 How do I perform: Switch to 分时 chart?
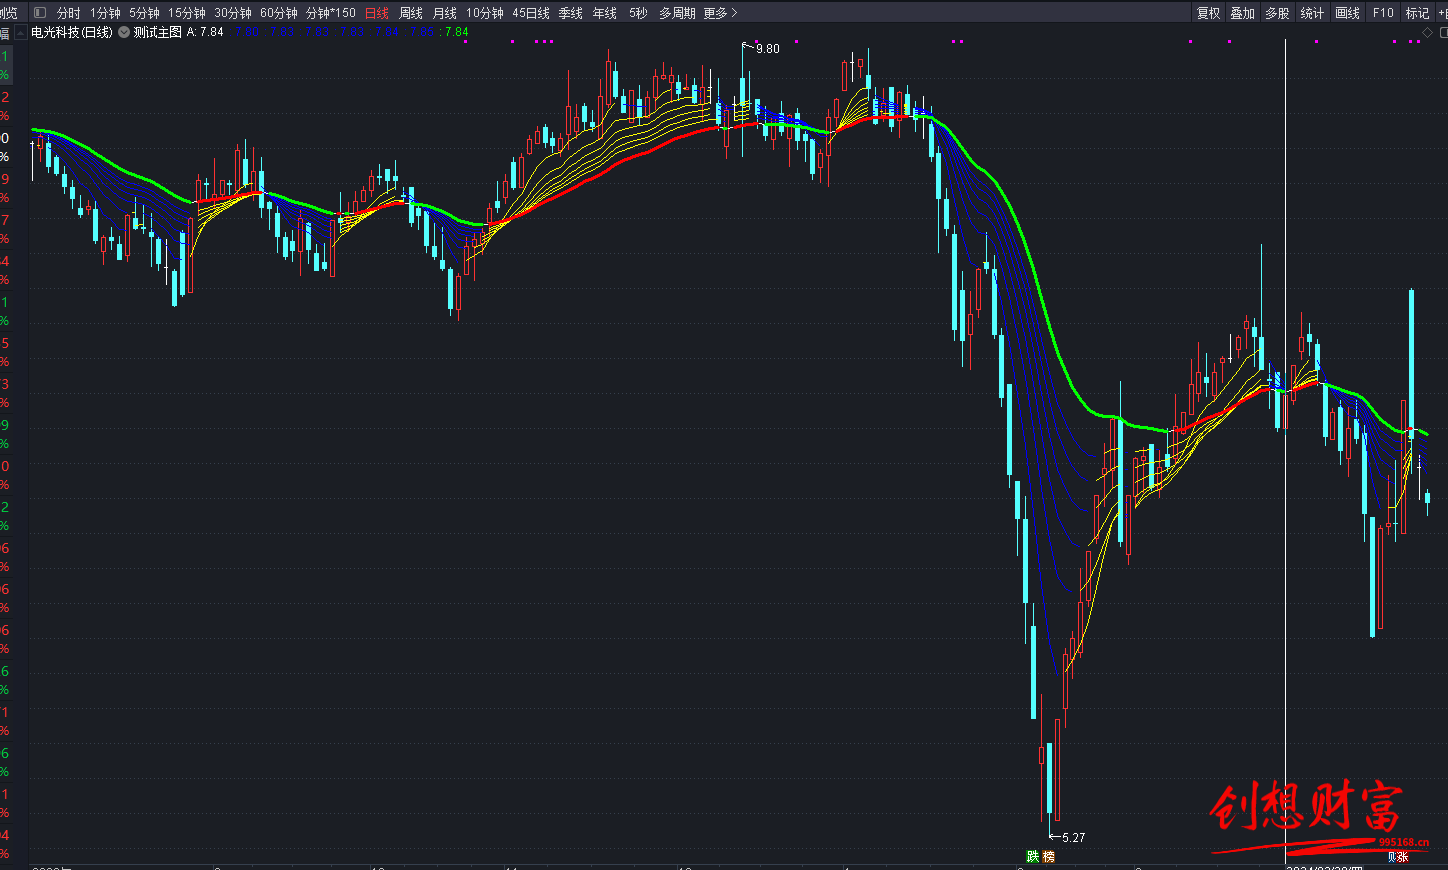pos(69,13)
